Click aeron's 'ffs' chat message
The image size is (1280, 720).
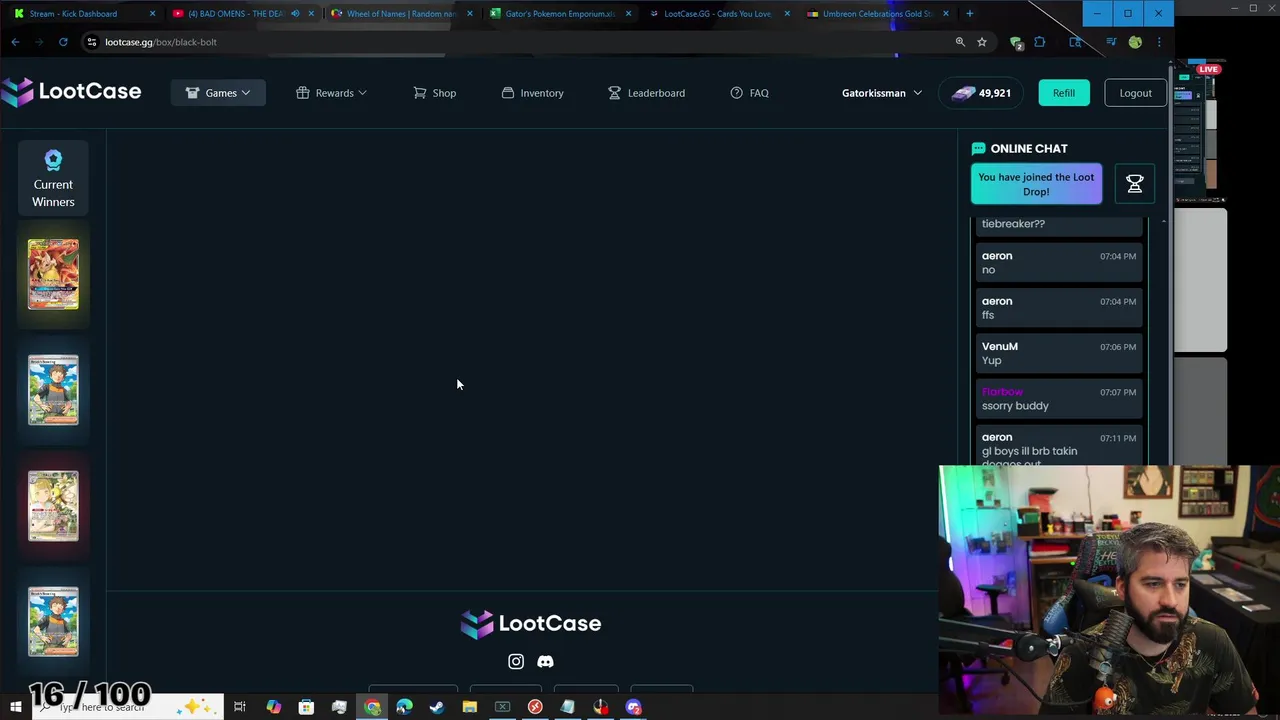(x=1059, y=307)
